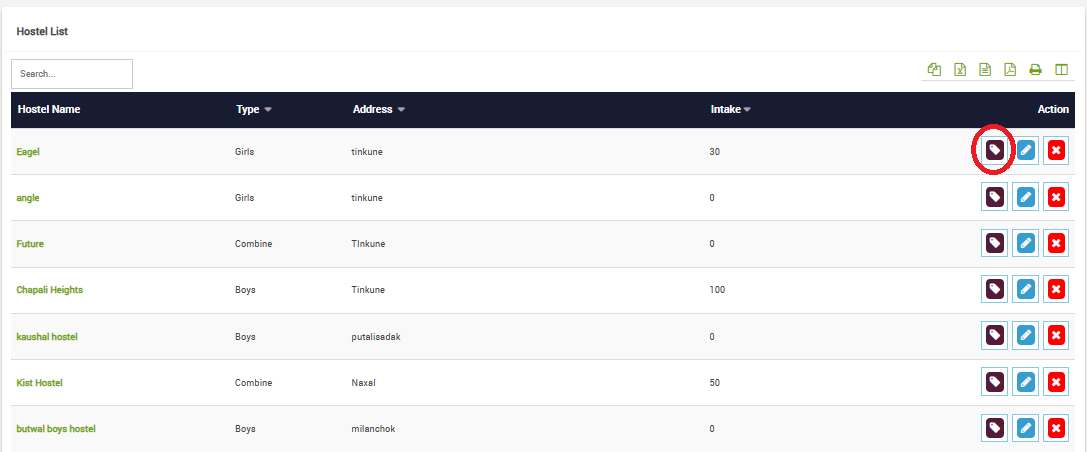Screen dimensions: 1087x452
Task: Open the kaushal hostel link
Action: point(47,336)
